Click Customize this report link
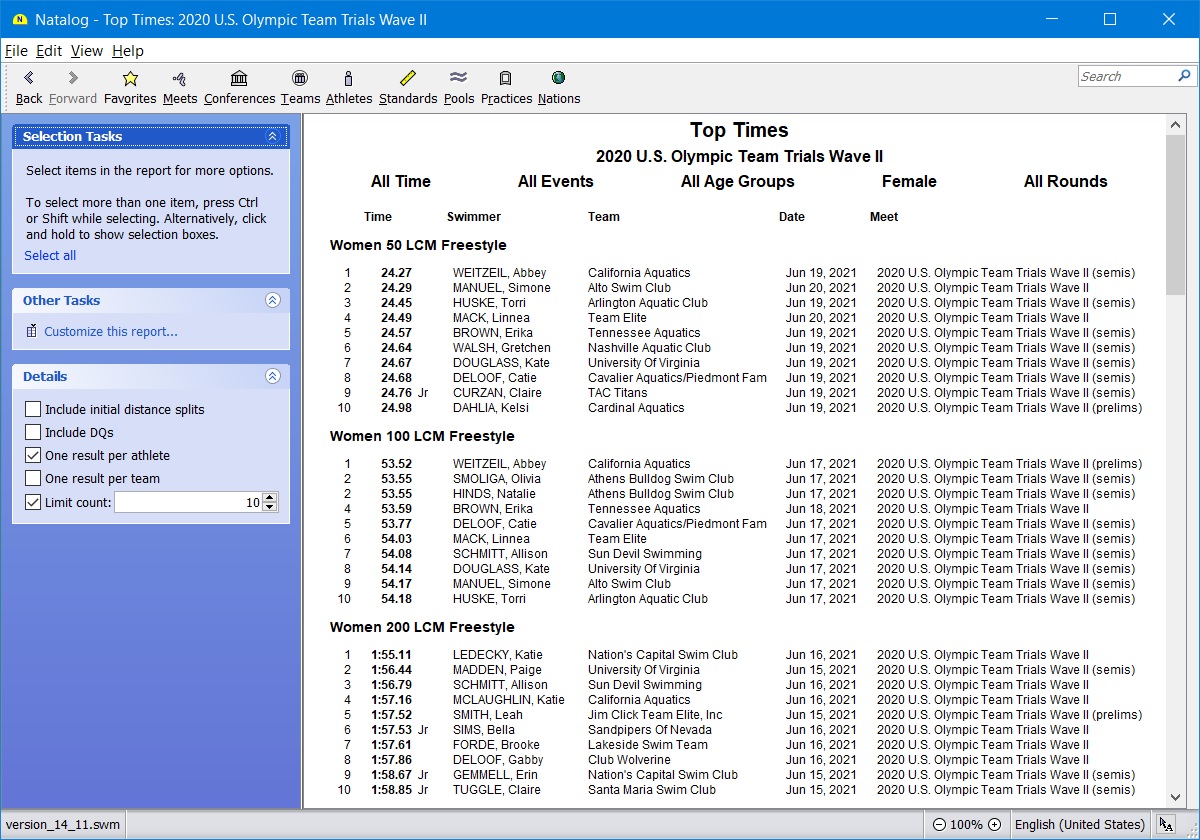The height and width of the screenshot is (840, 1200). 110,332
